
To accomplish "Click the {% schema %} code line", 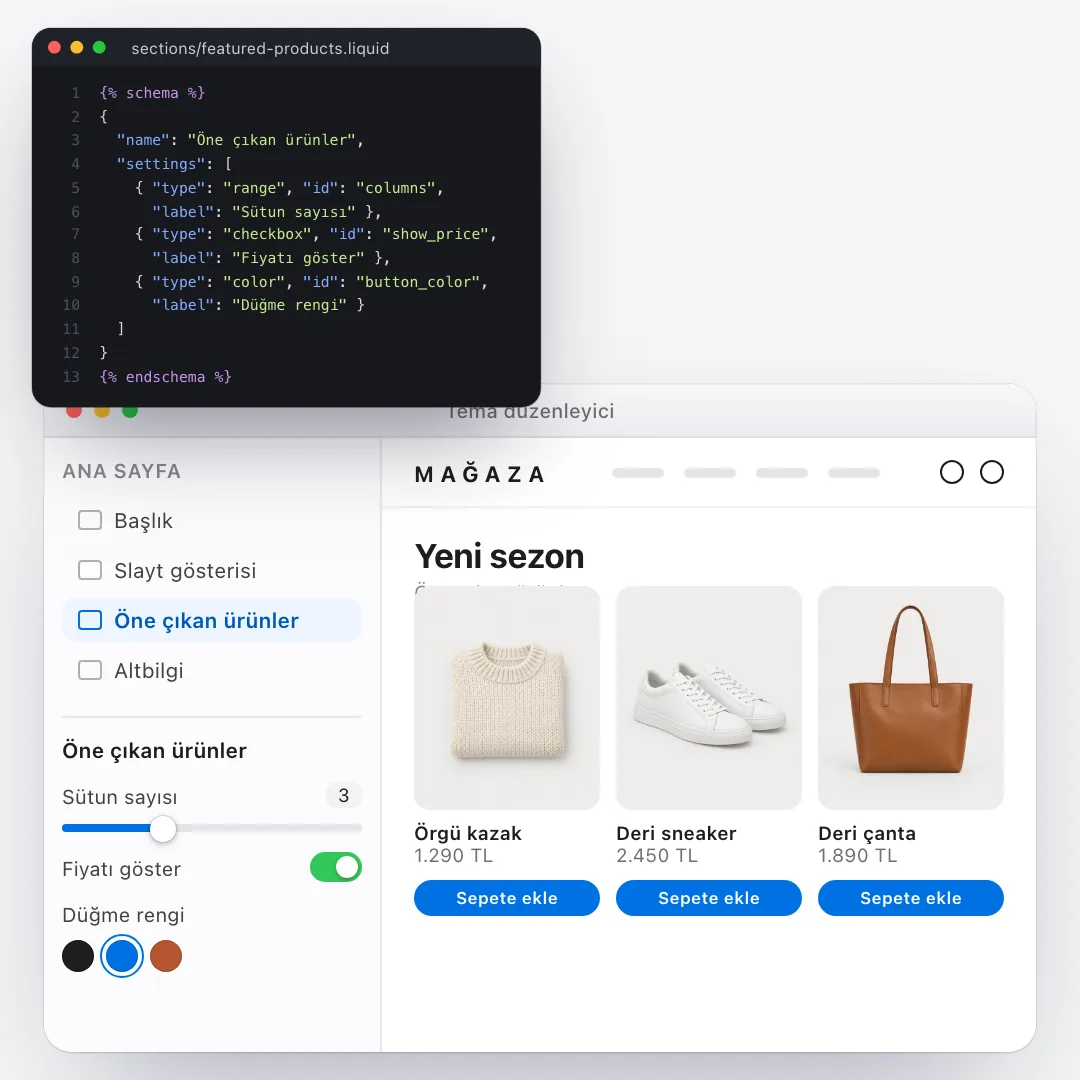I will pyautogui.click(x=152, y=93).
